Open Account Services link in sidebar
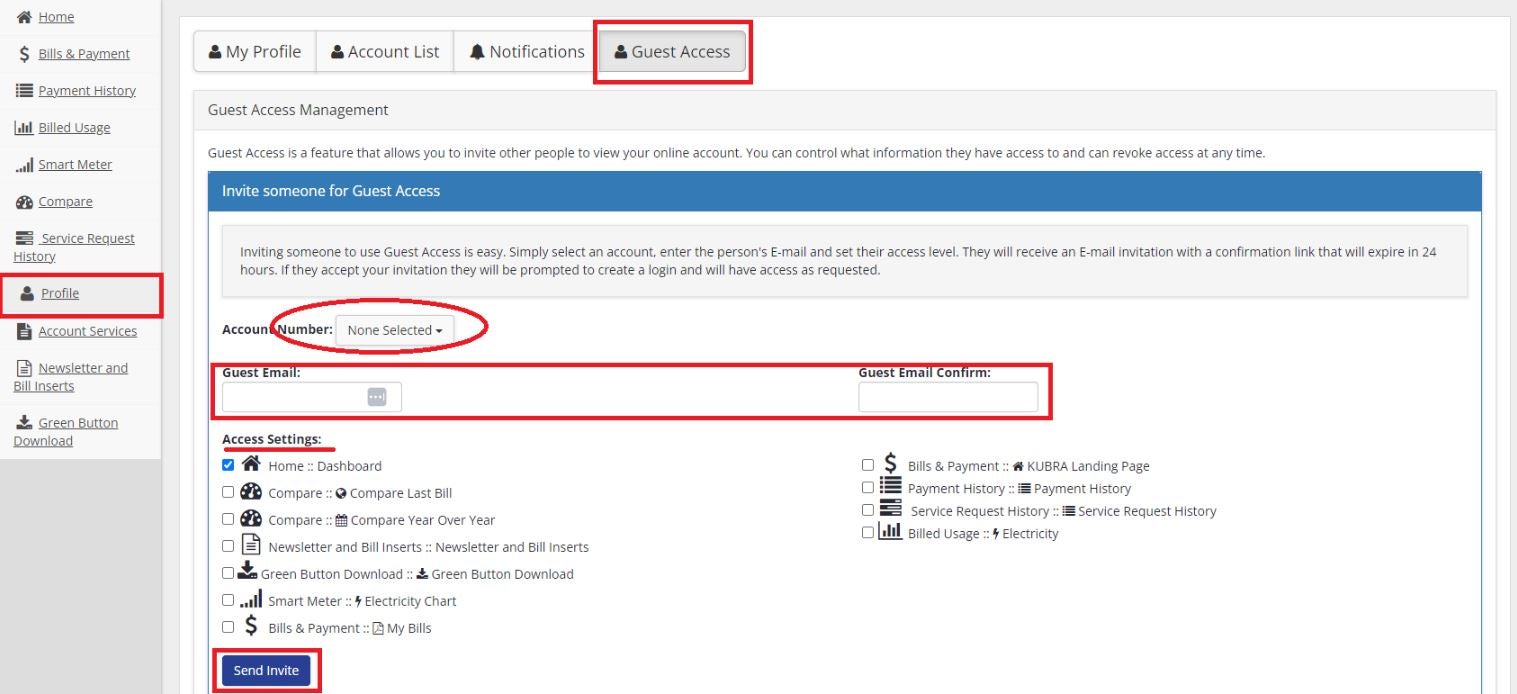The image size is (1517, 694). coord(87,331)
